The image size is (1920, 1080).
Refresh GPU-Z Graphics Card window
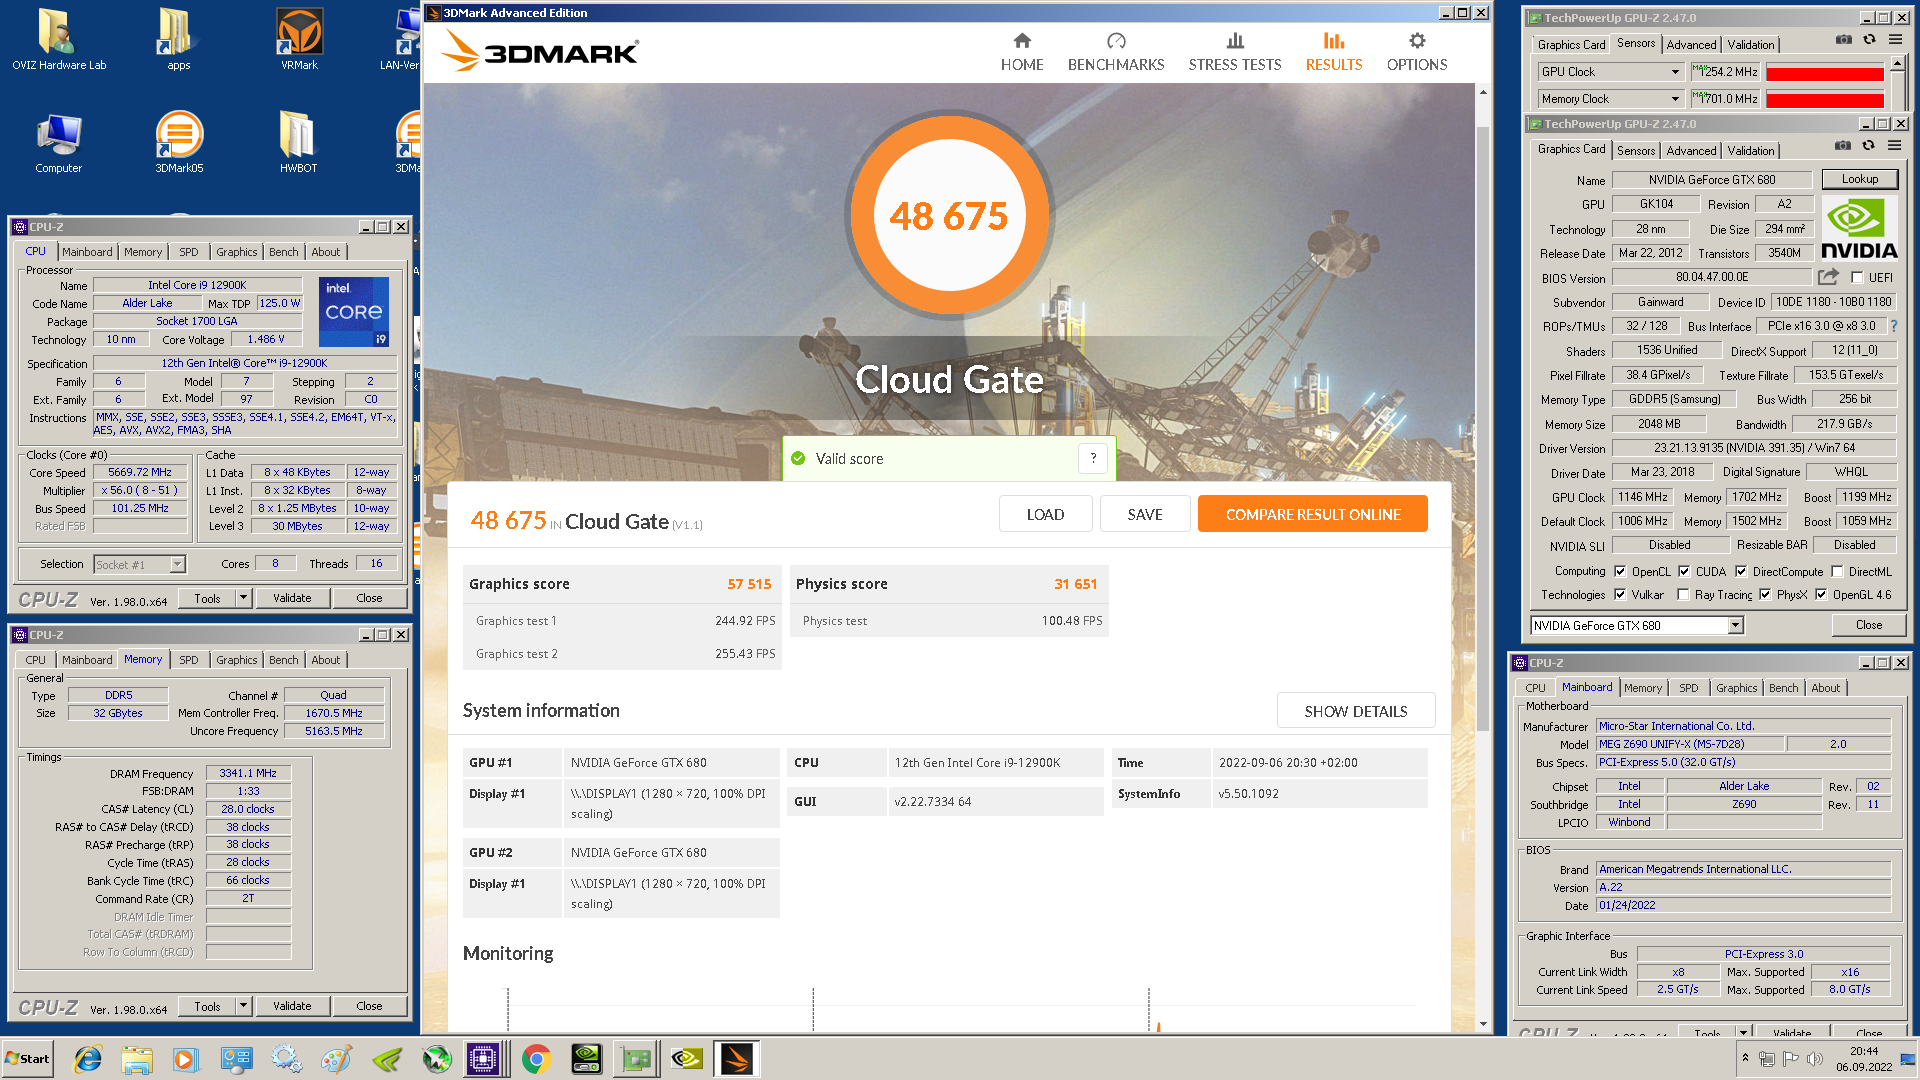(1868, 146)
